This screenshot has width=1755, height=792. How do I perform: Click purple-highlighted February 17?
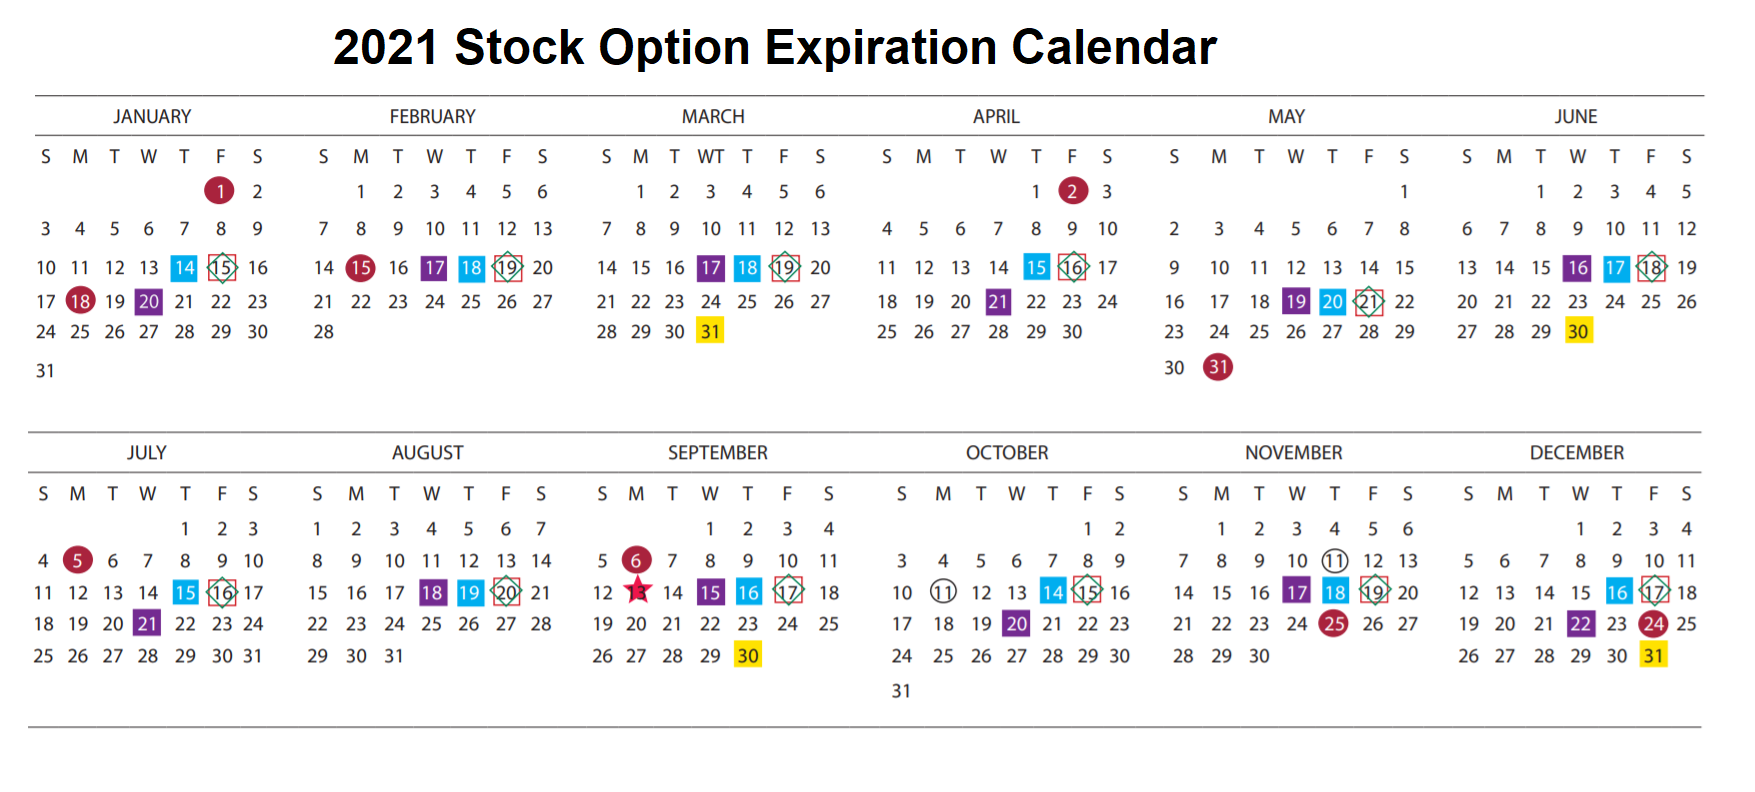click(434, 268)
